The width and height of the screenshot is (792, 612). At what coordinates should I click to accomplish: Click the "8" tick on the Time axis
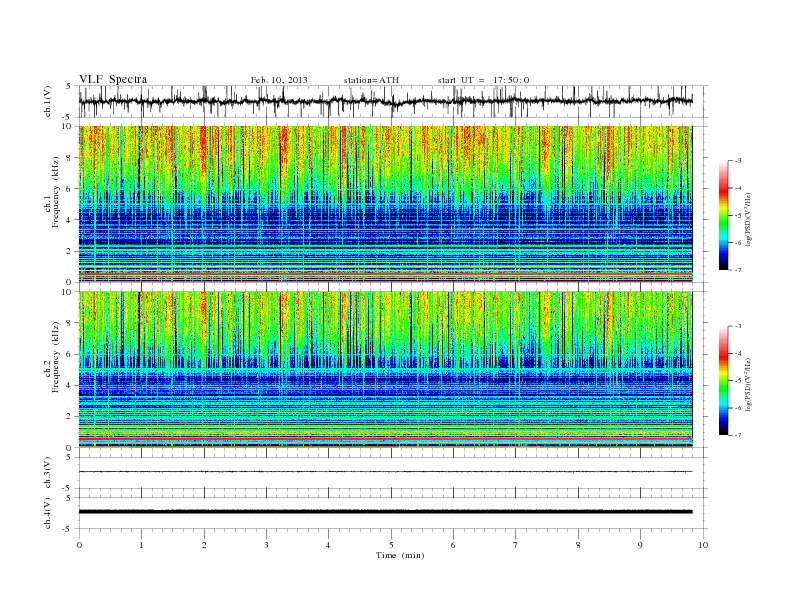click(578, 545)
